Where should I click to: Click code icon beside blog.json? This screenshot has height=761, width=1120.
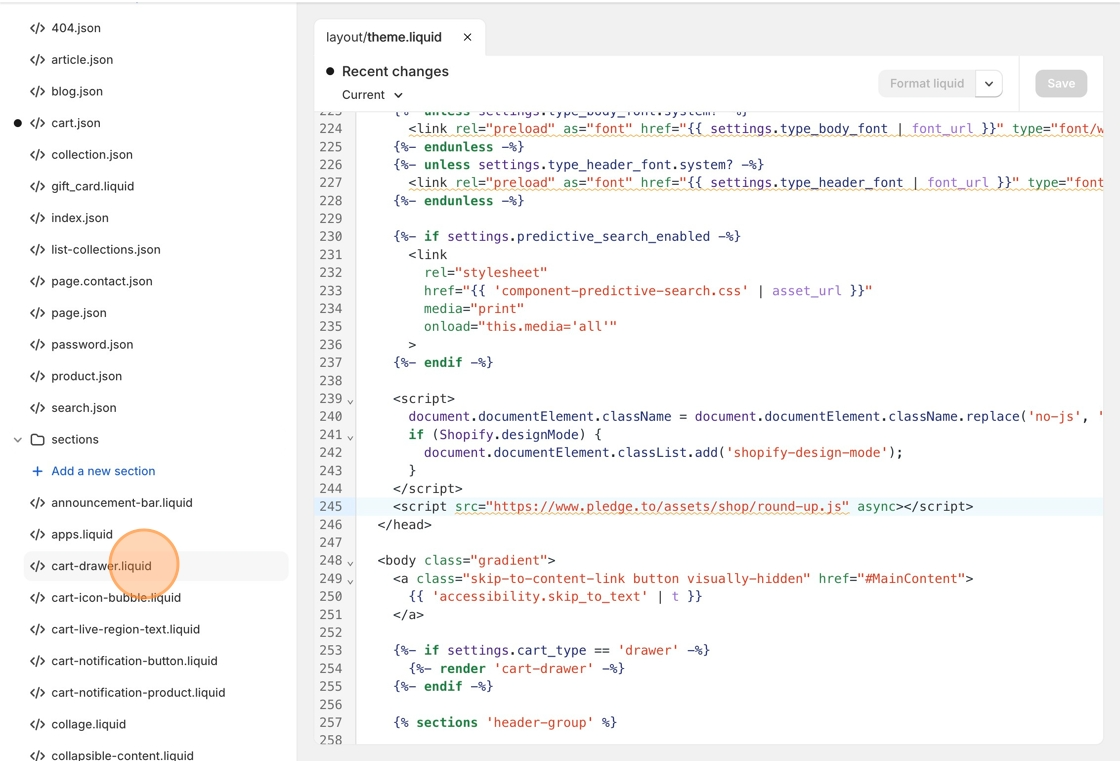pos(37,91)
